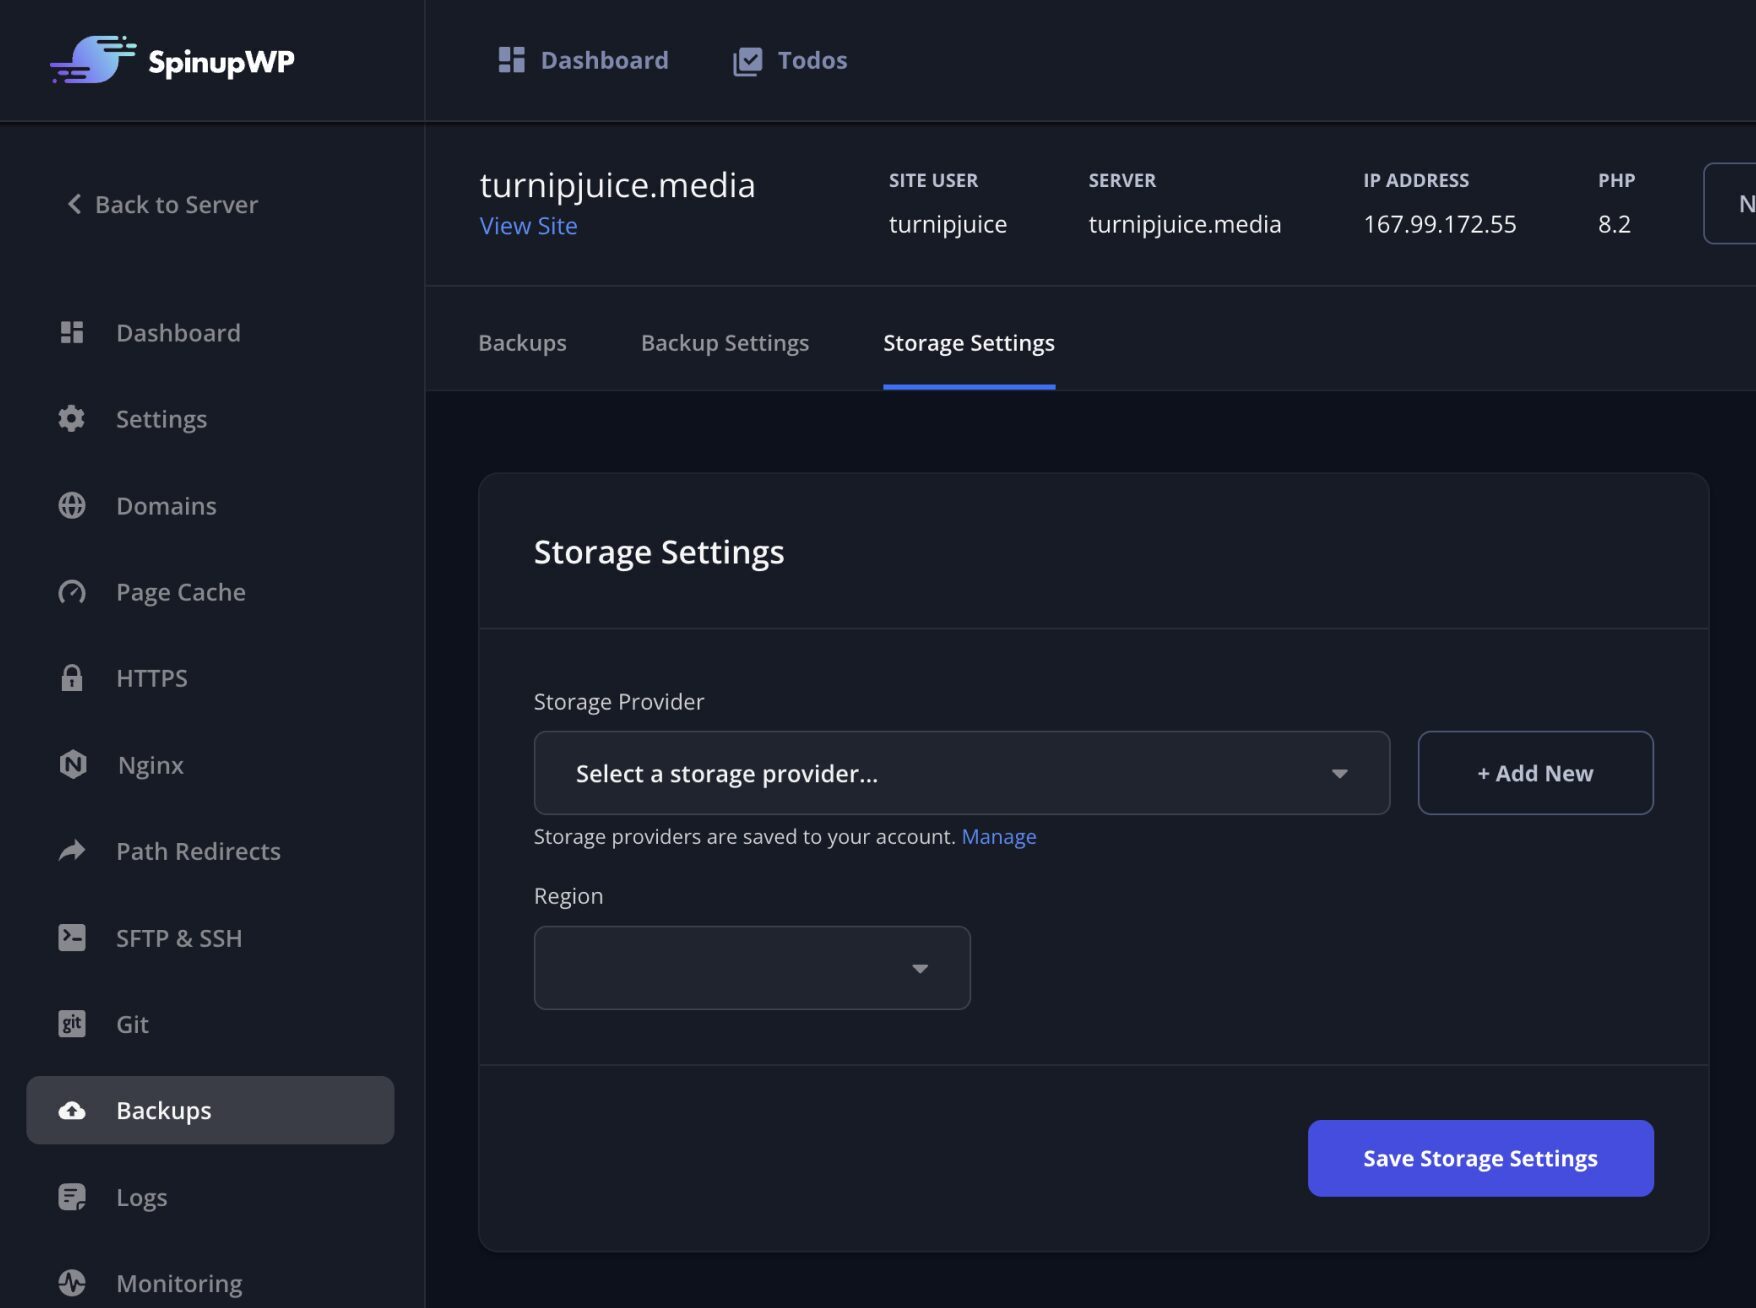The height and width of the screenshot is (1308, 1756).
Task: Click the PHP version 8.2
Action: click(x=1614, y=224)
